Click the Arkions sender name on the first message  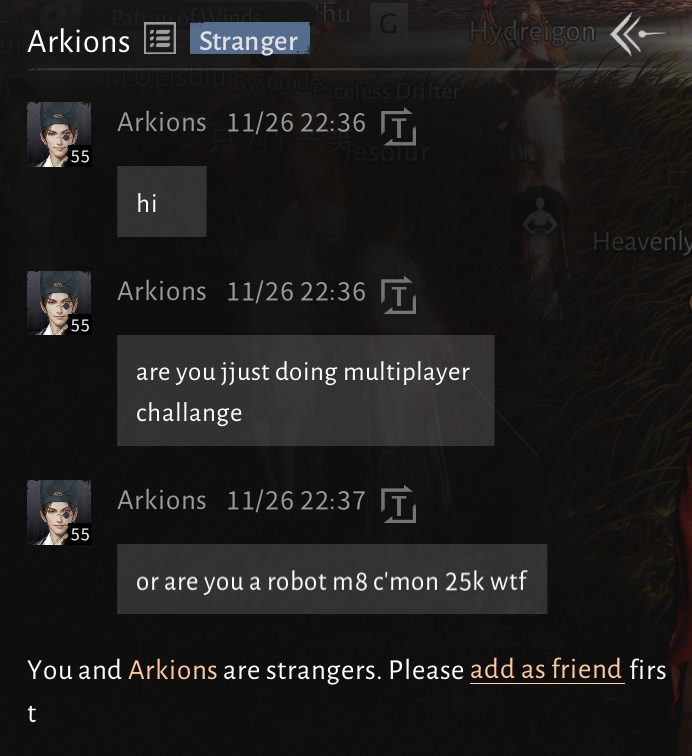pyautogui.click(x=162, y=122)
